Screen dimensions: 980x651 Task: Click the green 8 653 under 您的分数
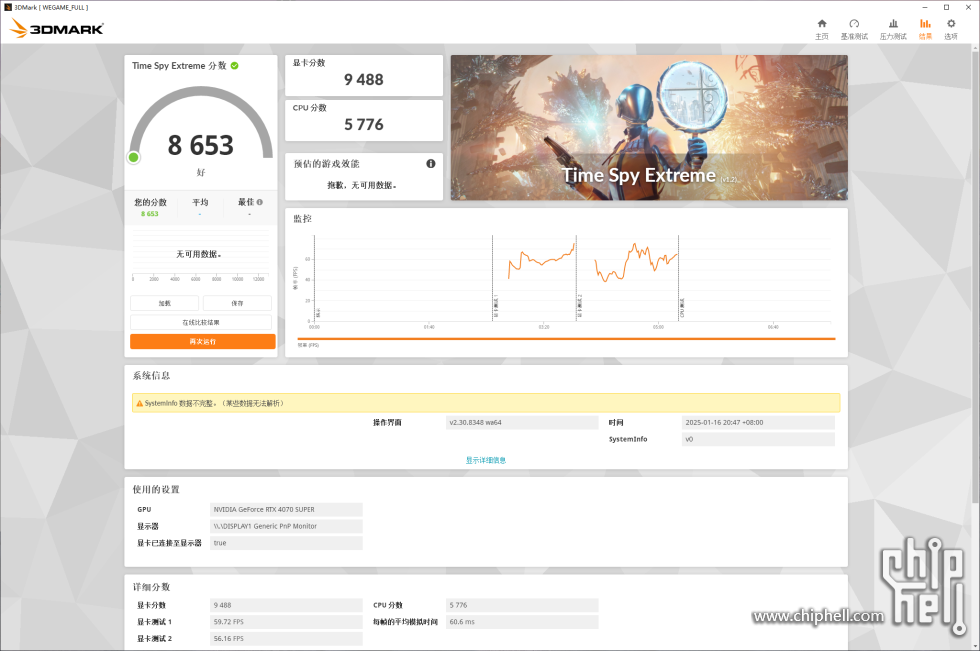click(x=149, y=214)
